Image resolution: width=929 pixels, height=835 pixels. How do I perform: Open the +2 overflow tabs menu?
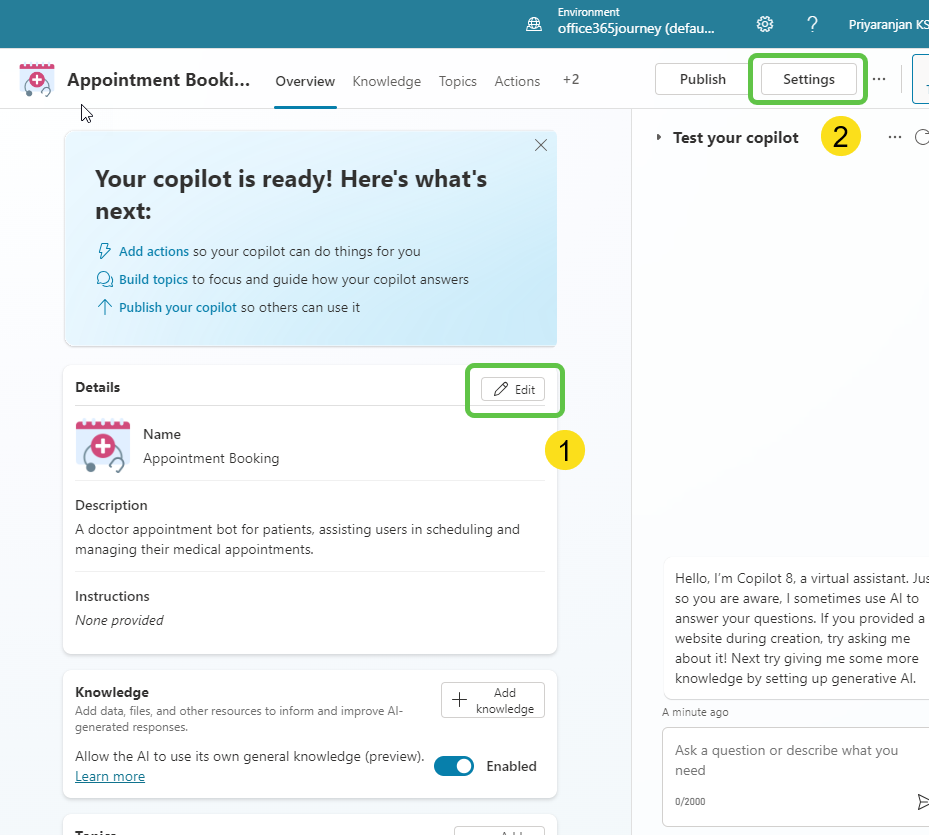(x=570, y=80)
